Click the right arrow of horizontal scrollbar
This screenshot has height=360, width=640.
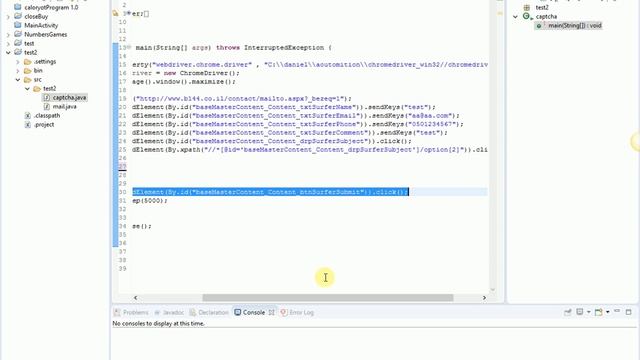[484, 298]
